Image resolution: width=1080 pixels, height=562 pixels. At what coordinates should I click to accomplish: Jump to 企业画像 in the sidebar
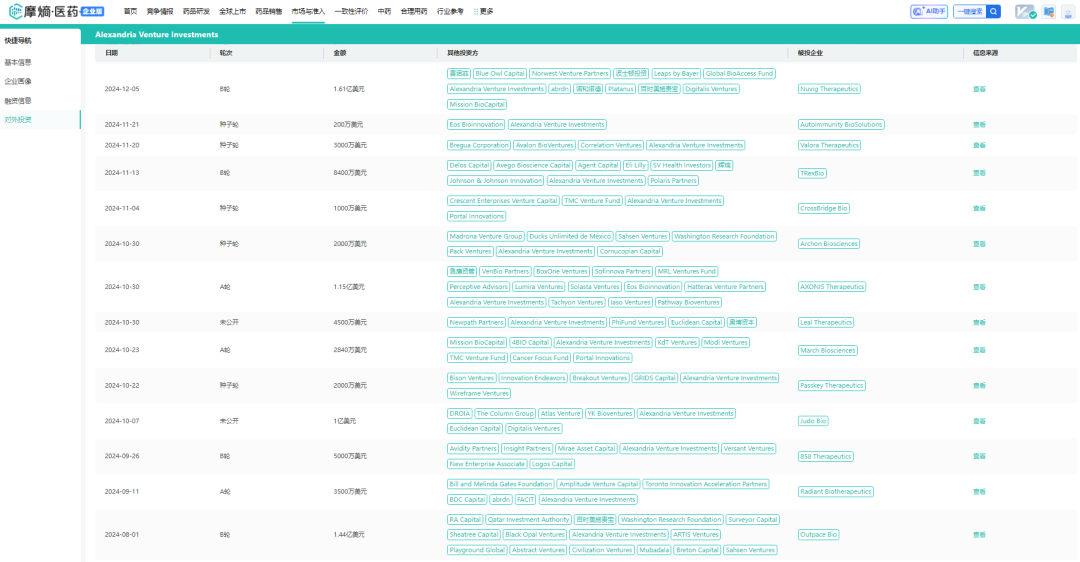click(x=18, y=81)
